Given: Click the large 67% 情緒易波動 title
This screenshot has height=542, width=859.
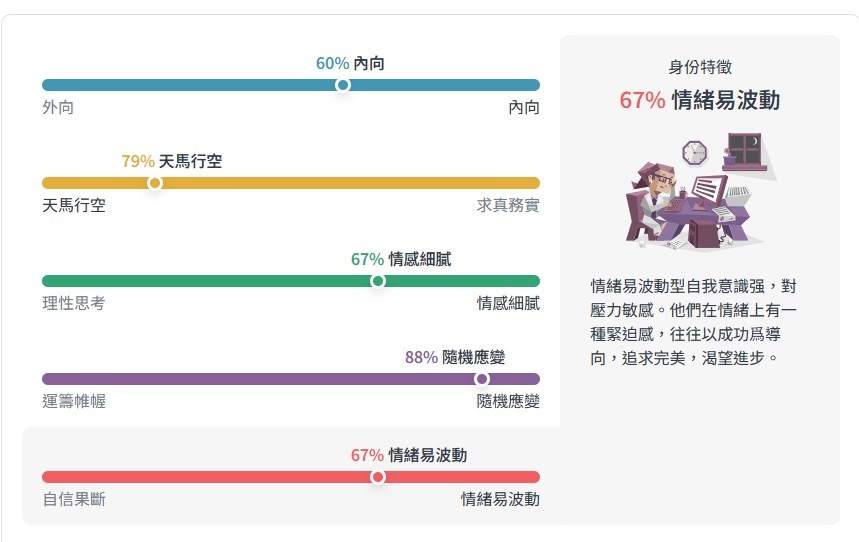Looking at the screenshot, I should click(700, 100).
